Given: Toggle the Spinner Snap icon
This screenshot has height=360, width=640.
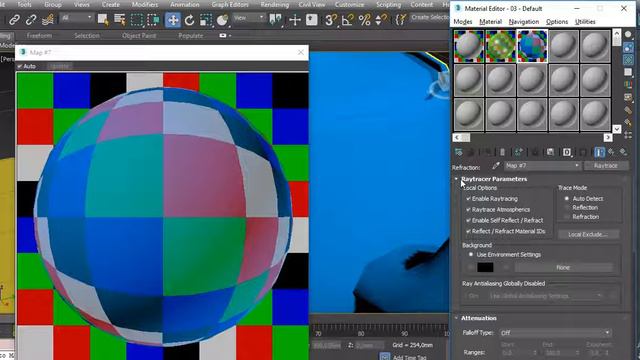Looking at the screenshot, I should (380, 20).
